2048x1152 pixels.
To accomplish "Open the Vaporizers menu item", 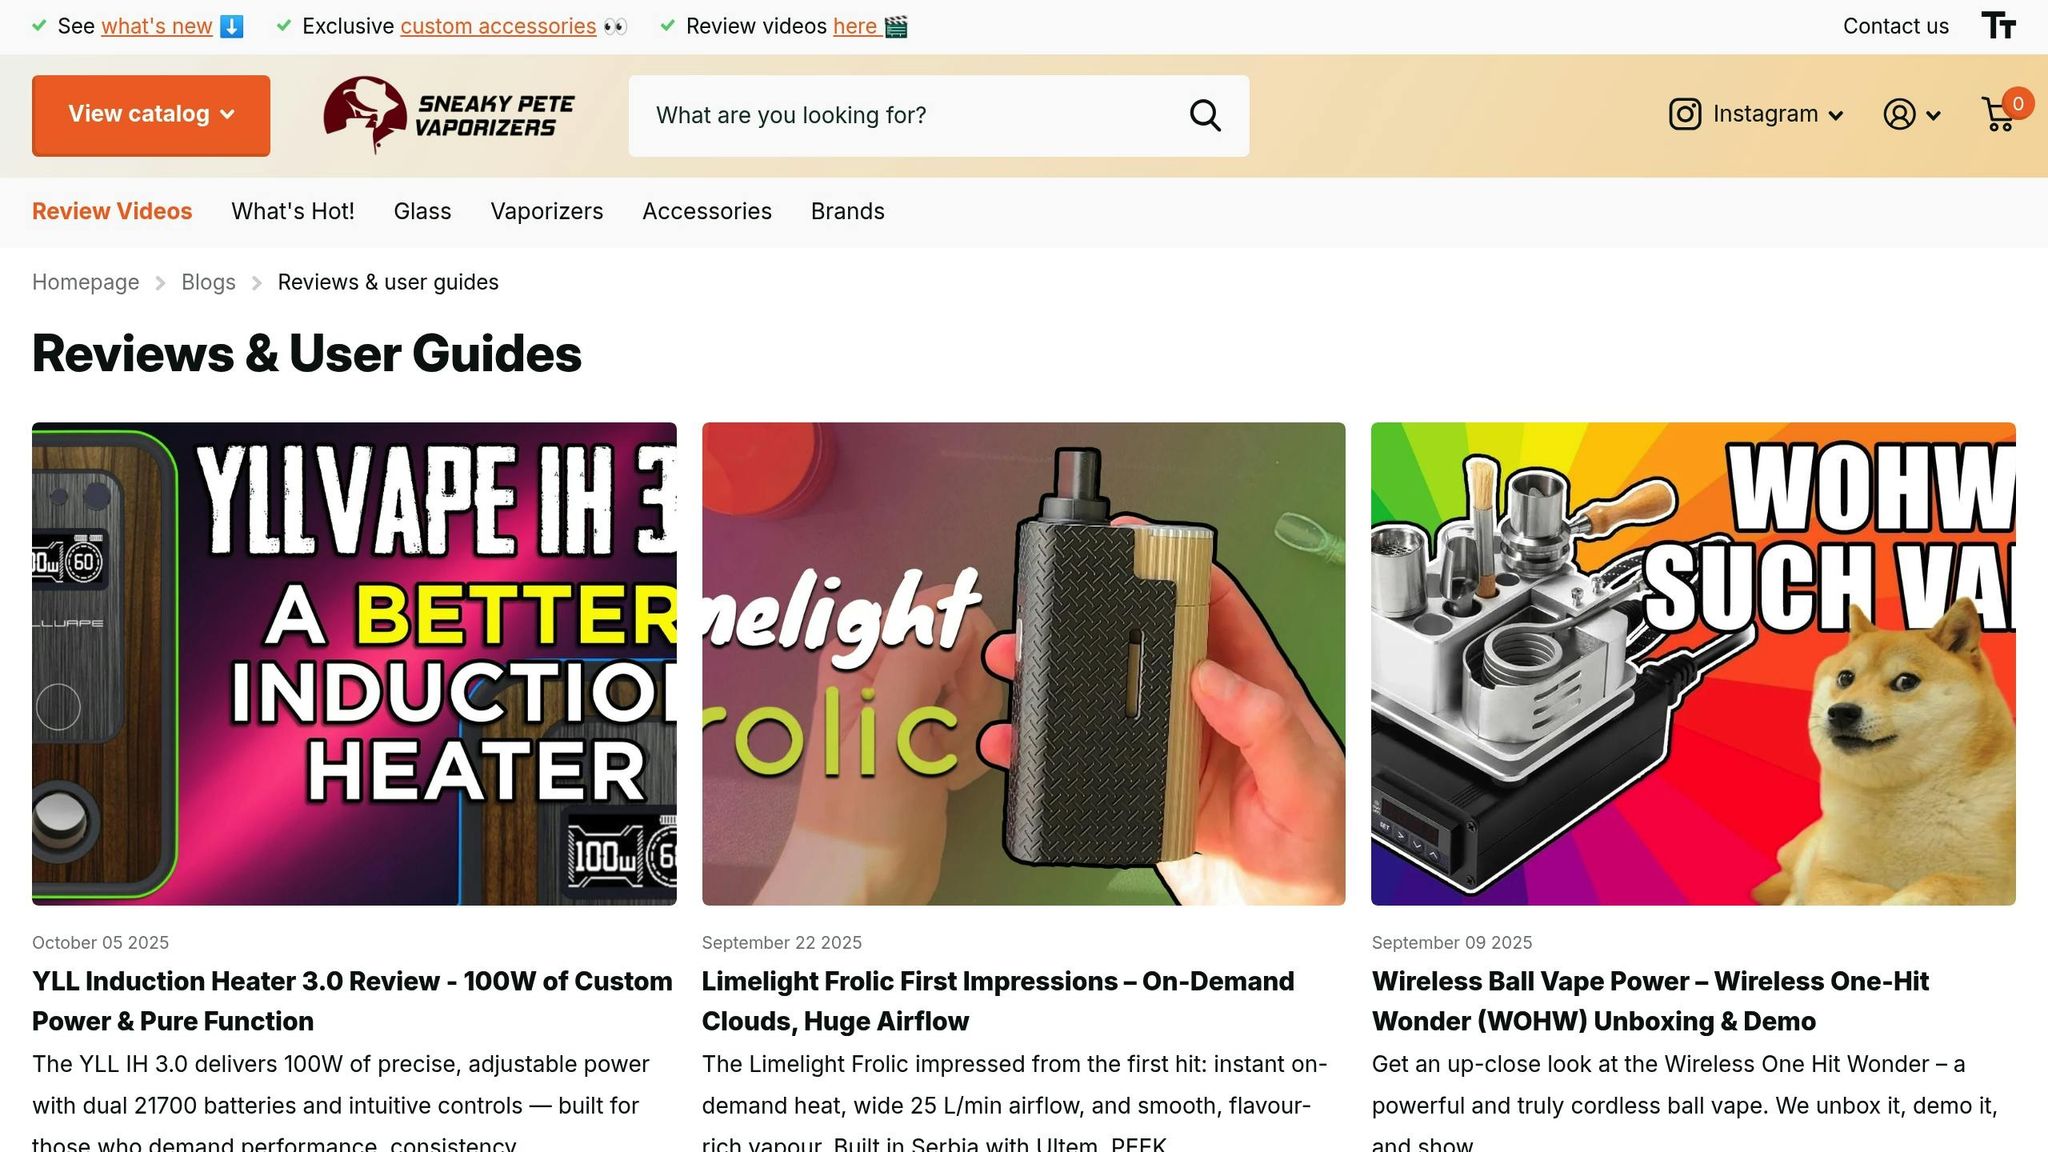I will 546,212.
